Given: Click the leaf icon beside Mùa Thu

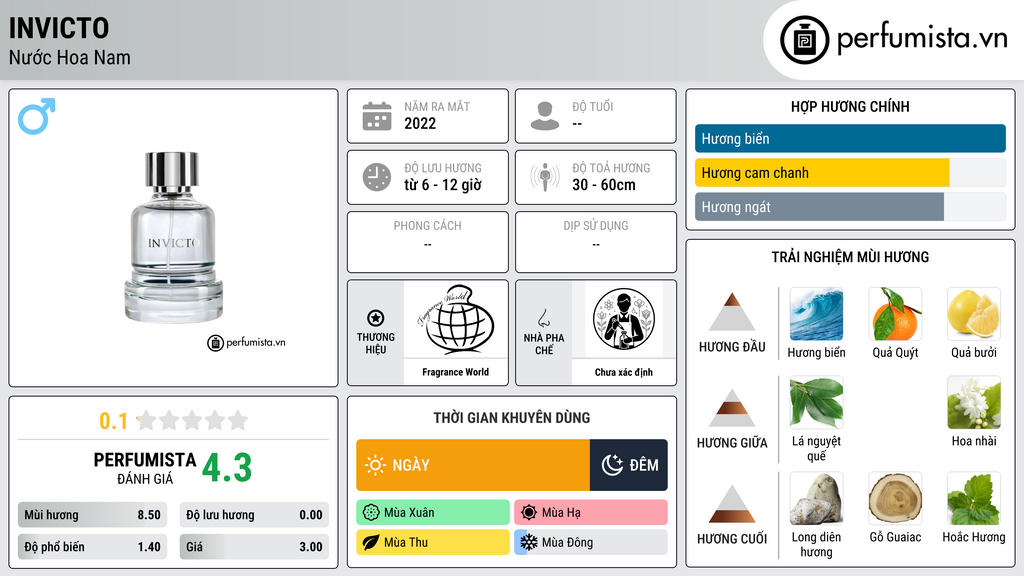Looking at the screenshot, I should [371, 542].
